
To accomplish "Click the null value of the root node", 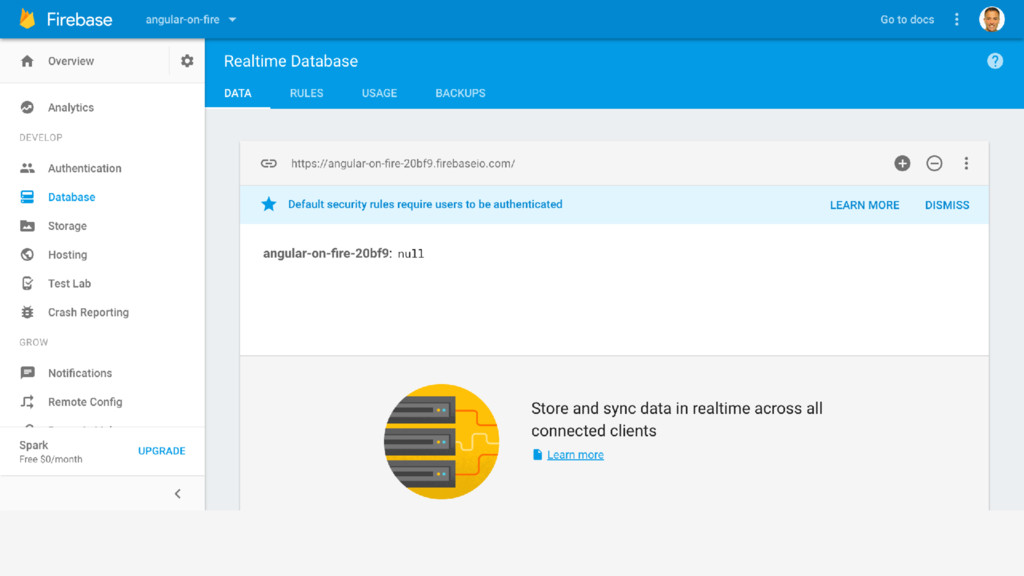I will (x=411, y=254).
